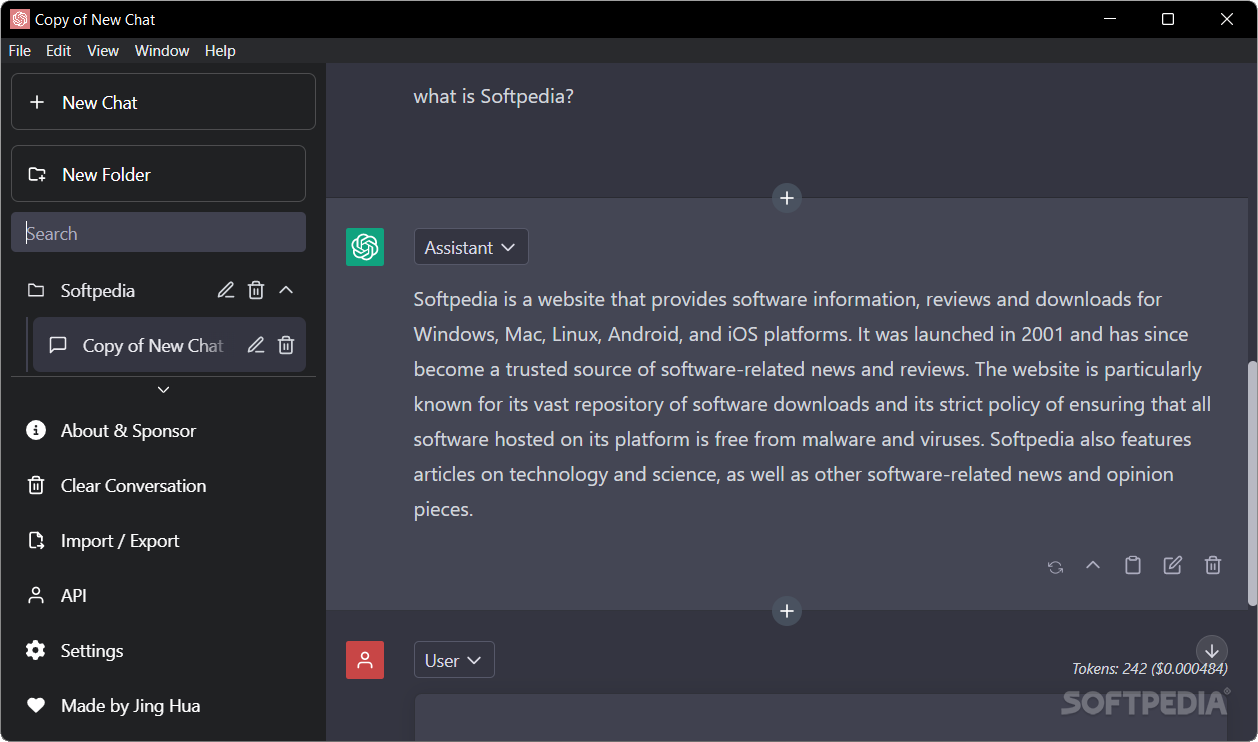Screen dimensions: 1258x742
Task: Click the file icon beside Import / Export
Action: [36, 540]
